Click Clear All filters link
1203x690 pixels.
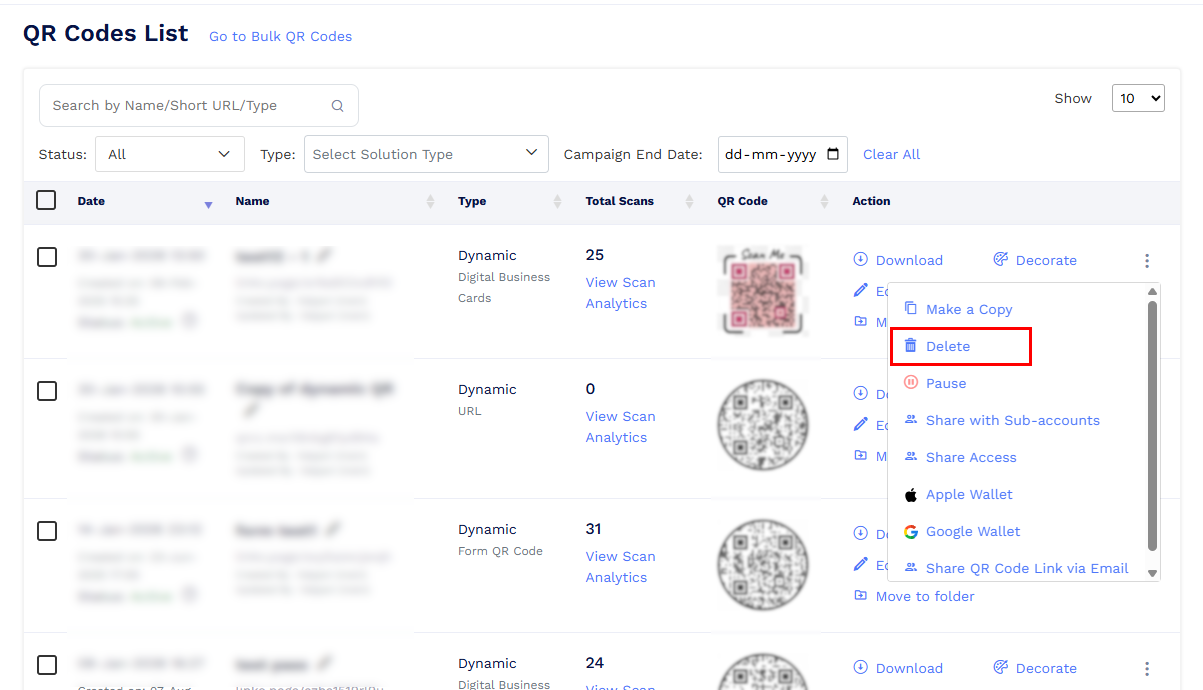click(x=891, y=154)
